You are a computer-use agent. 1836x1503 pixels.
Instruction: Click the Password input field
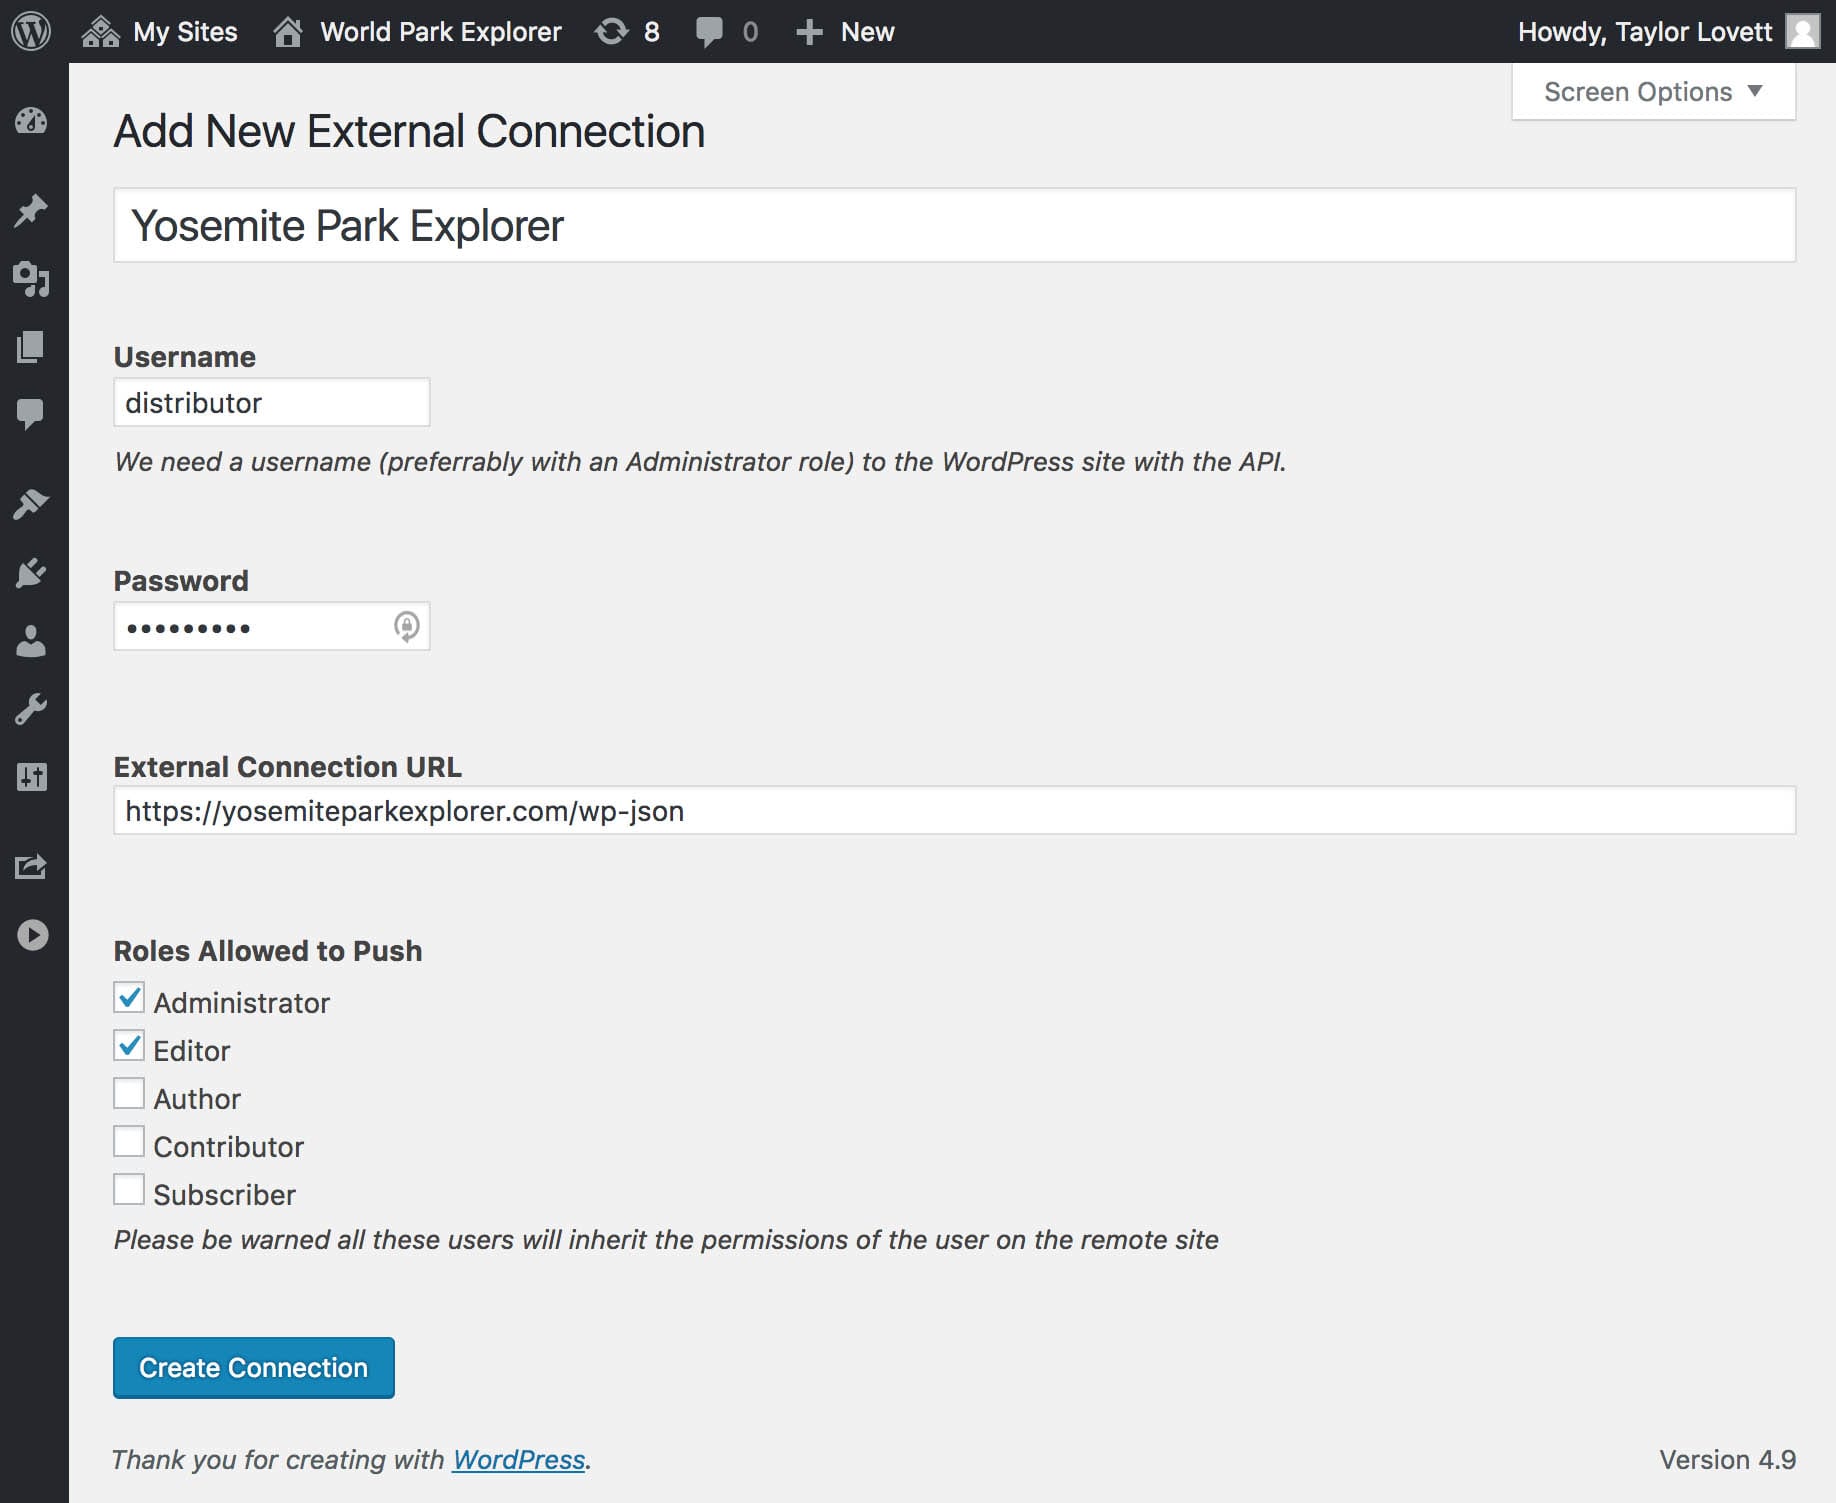[x=272, y=626]
